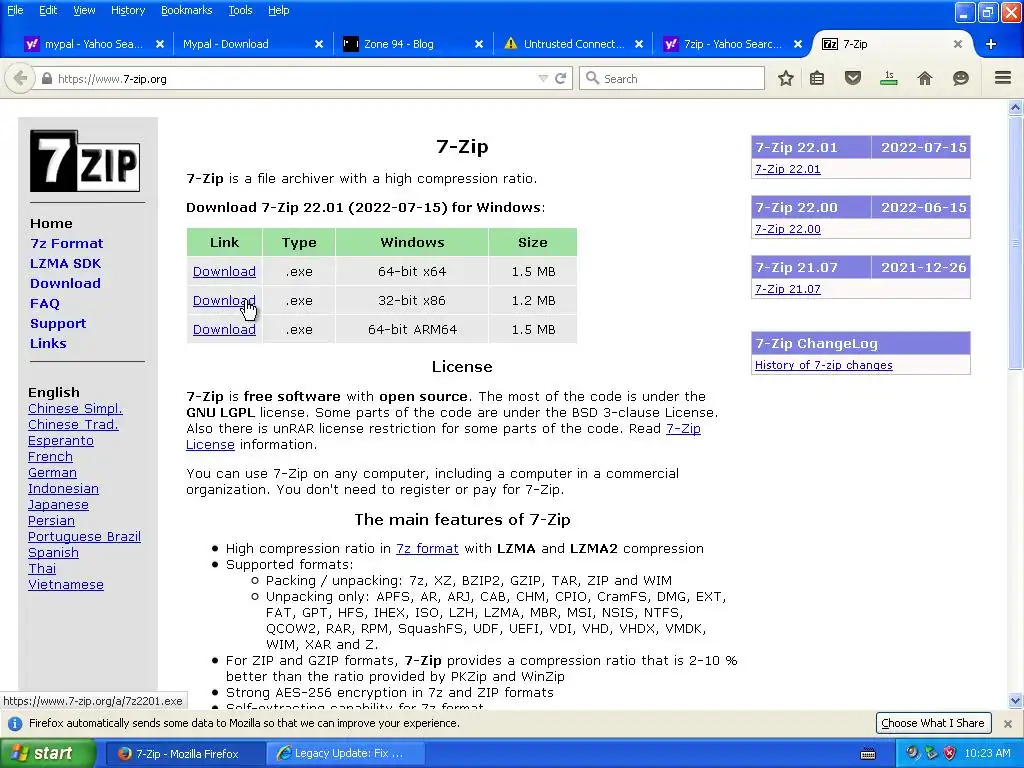Go to the Home page icon
1024x768 pixels.
coord(925,78)
